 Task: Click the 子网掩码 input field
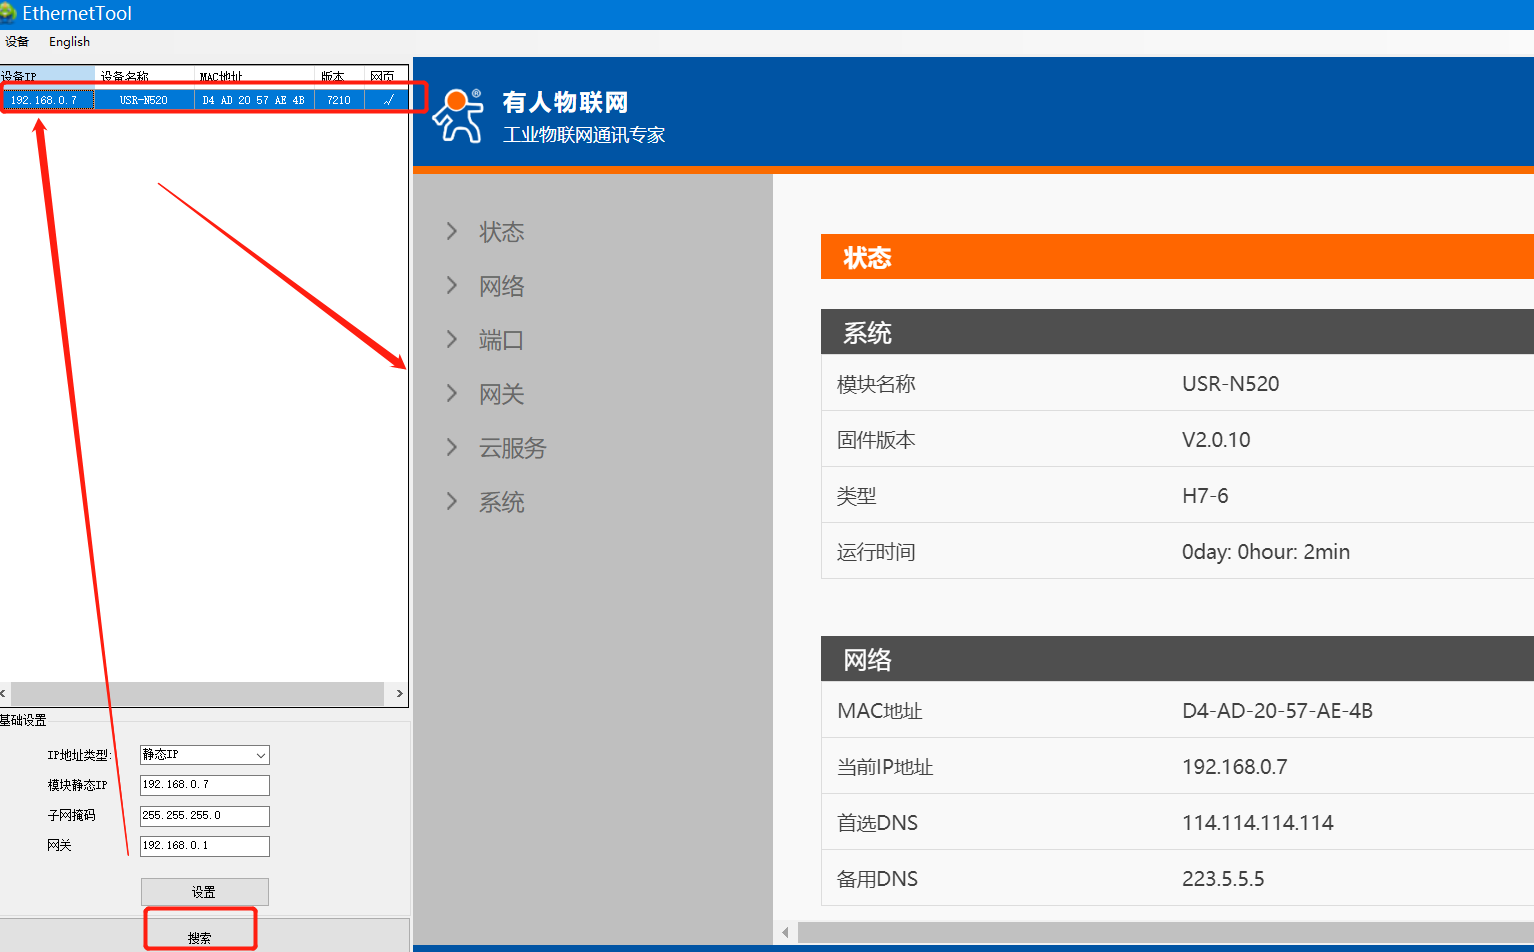[x=204, y=816]
